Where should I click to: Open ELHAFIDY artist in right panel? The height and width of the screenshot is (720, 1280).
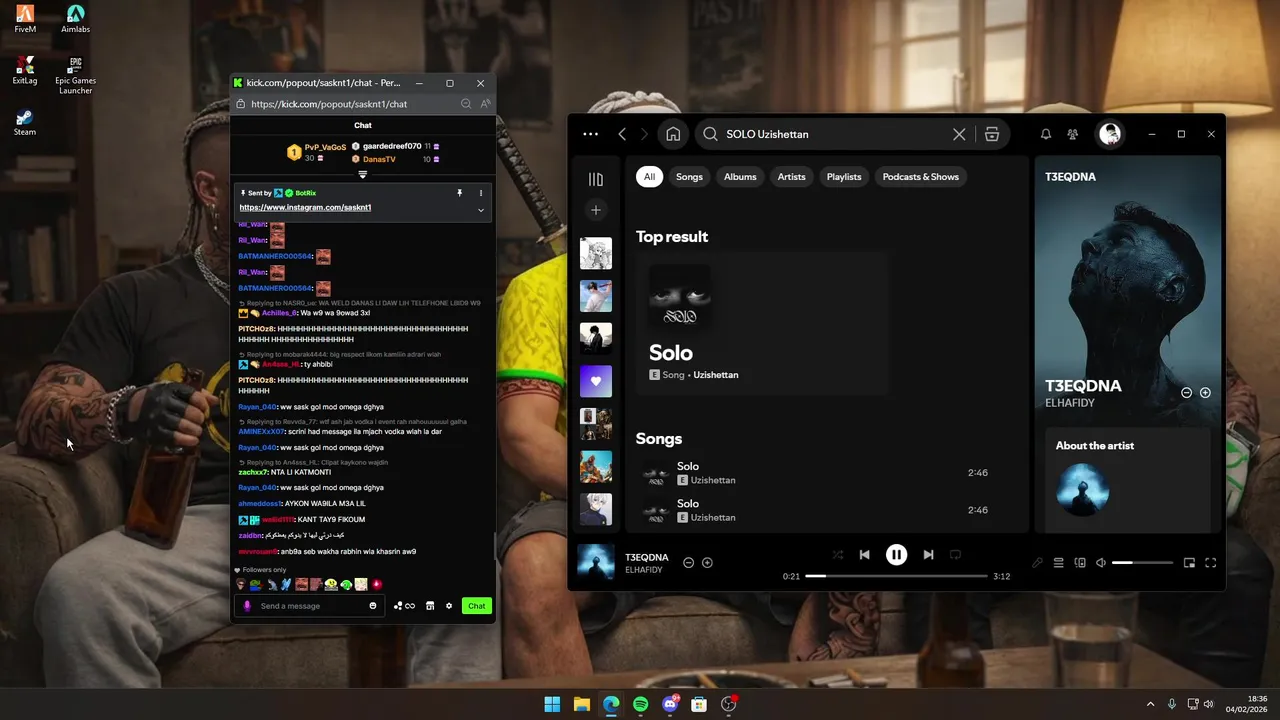coord(1070,403)
